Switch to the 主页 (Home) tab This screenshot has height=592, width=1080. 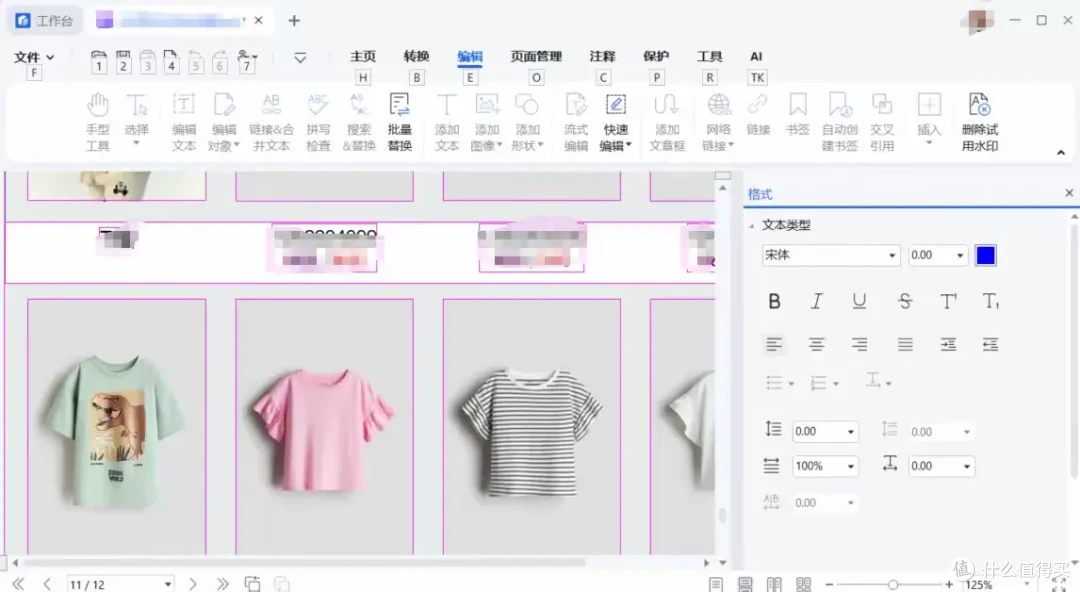(363, 57)
